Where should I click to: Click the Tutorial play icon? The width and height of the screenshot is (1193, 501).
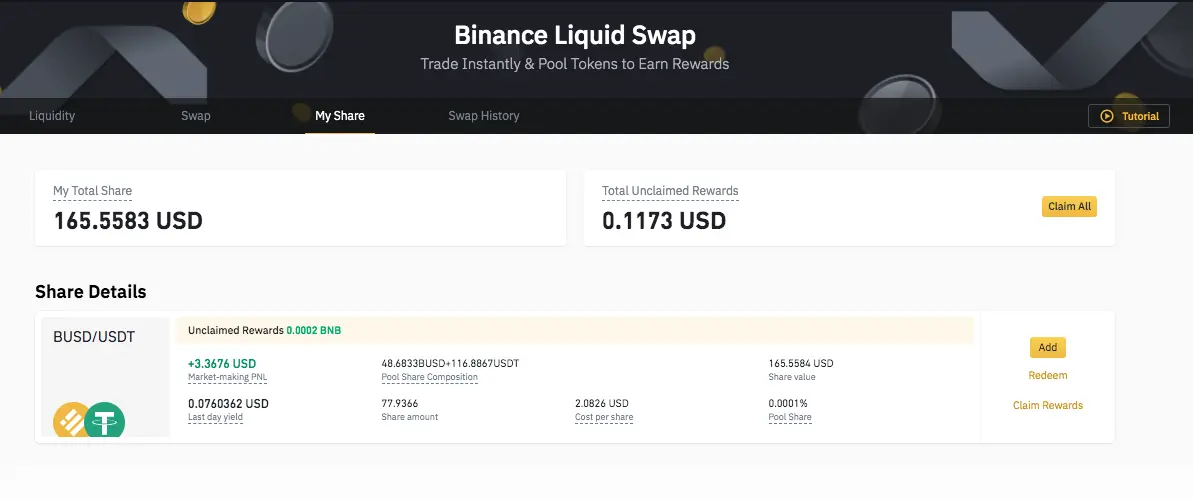[x=1107, y=116]
